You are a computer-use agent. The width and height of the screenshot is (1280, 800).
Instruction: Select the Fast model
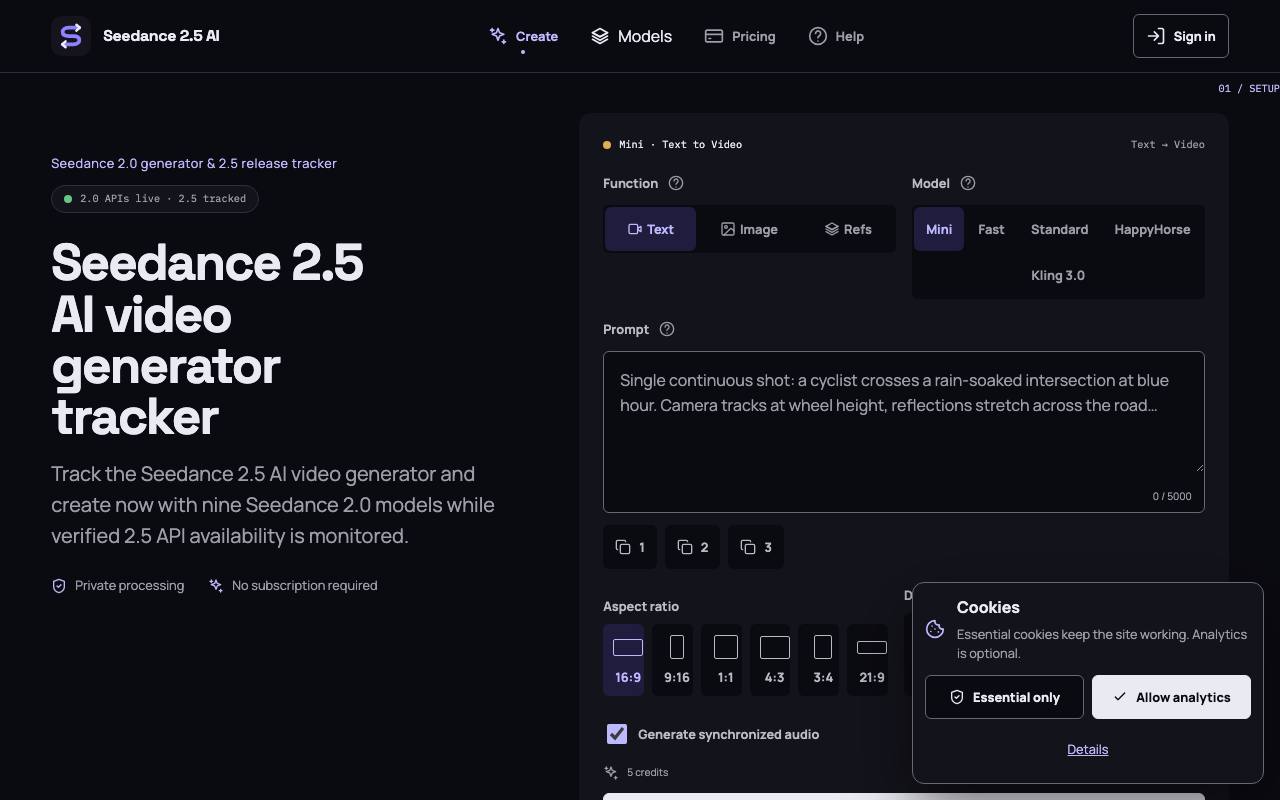coord(991,229)
